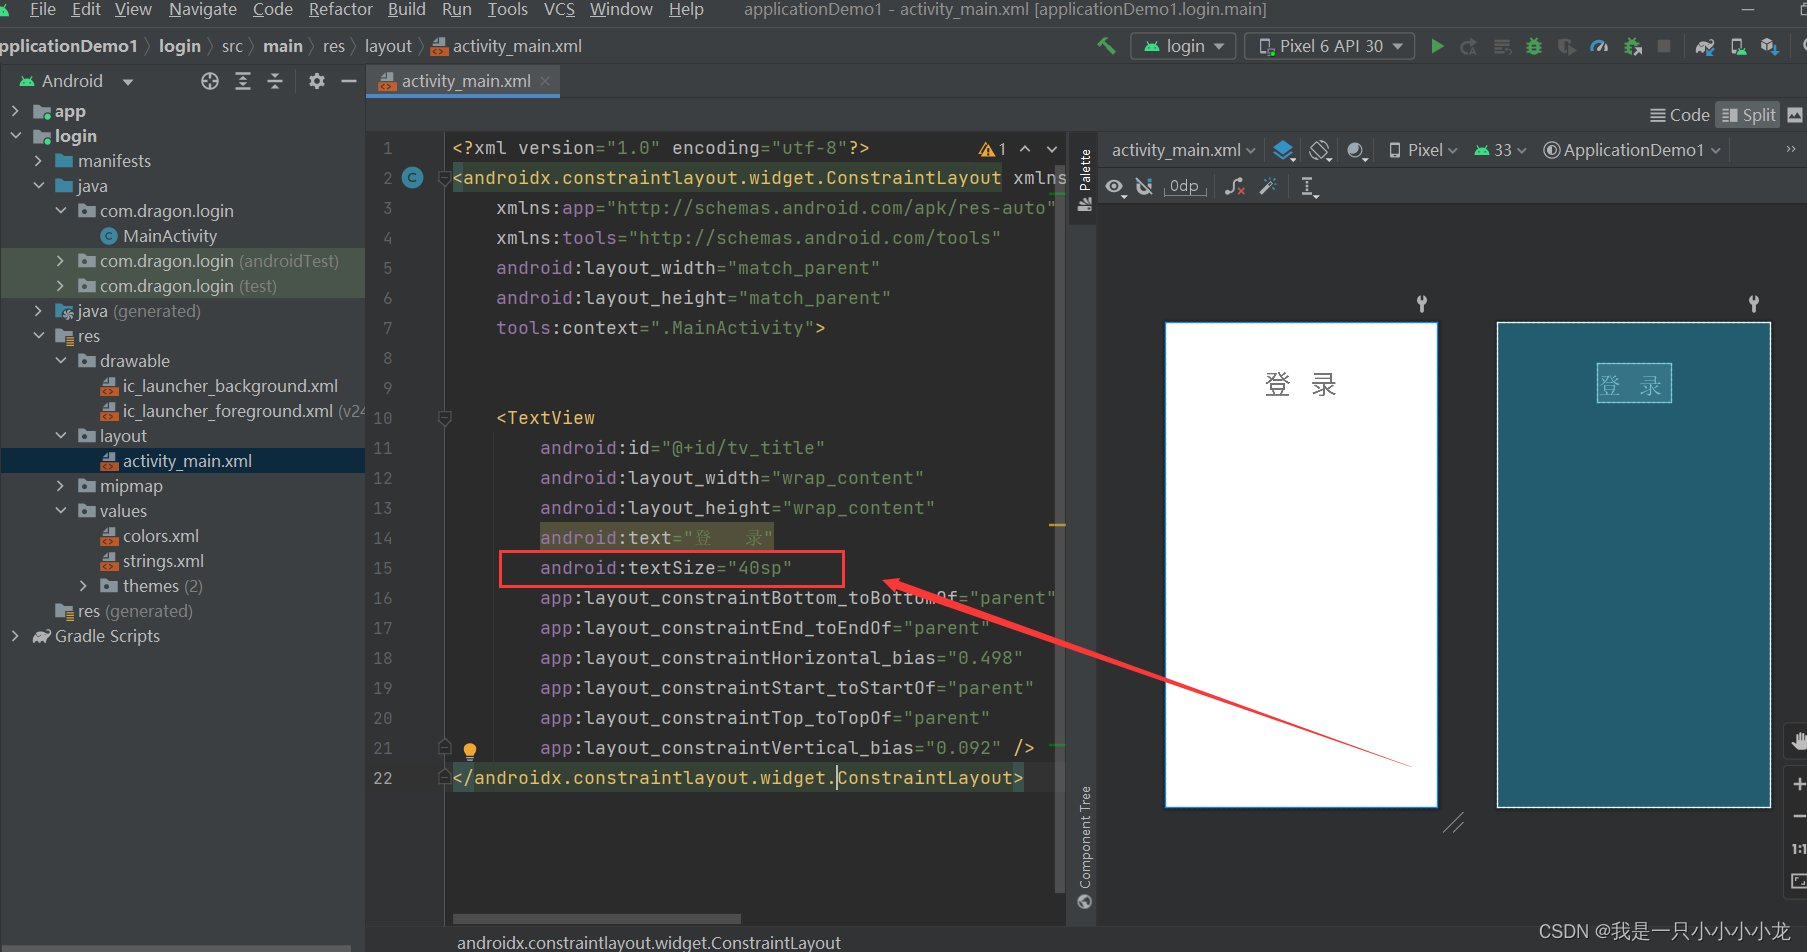Image resolution: width=1807 pixels, height=952 pixels.
Task: Click the editor horizontal scrollbar
Action: click(597, 918)
